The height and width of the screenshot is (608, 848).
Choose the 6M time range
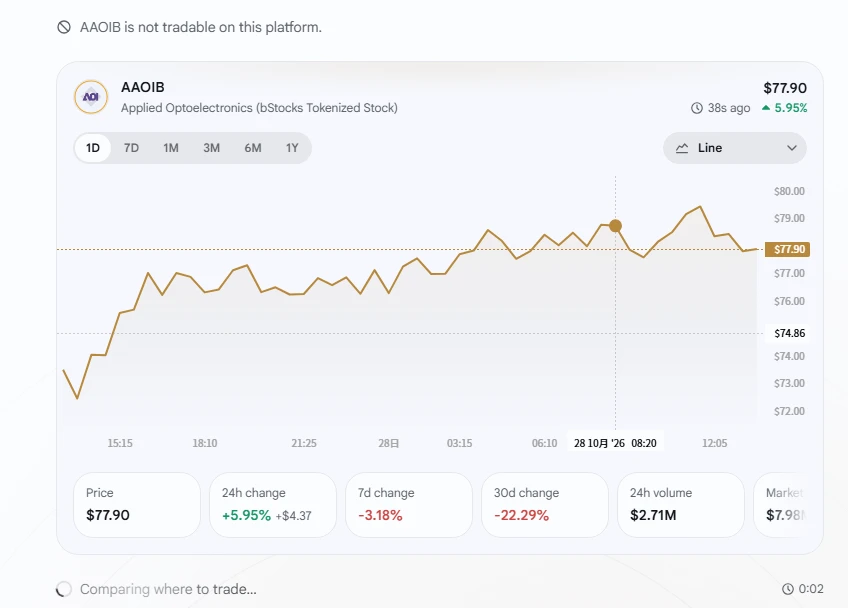pos(253,148)
